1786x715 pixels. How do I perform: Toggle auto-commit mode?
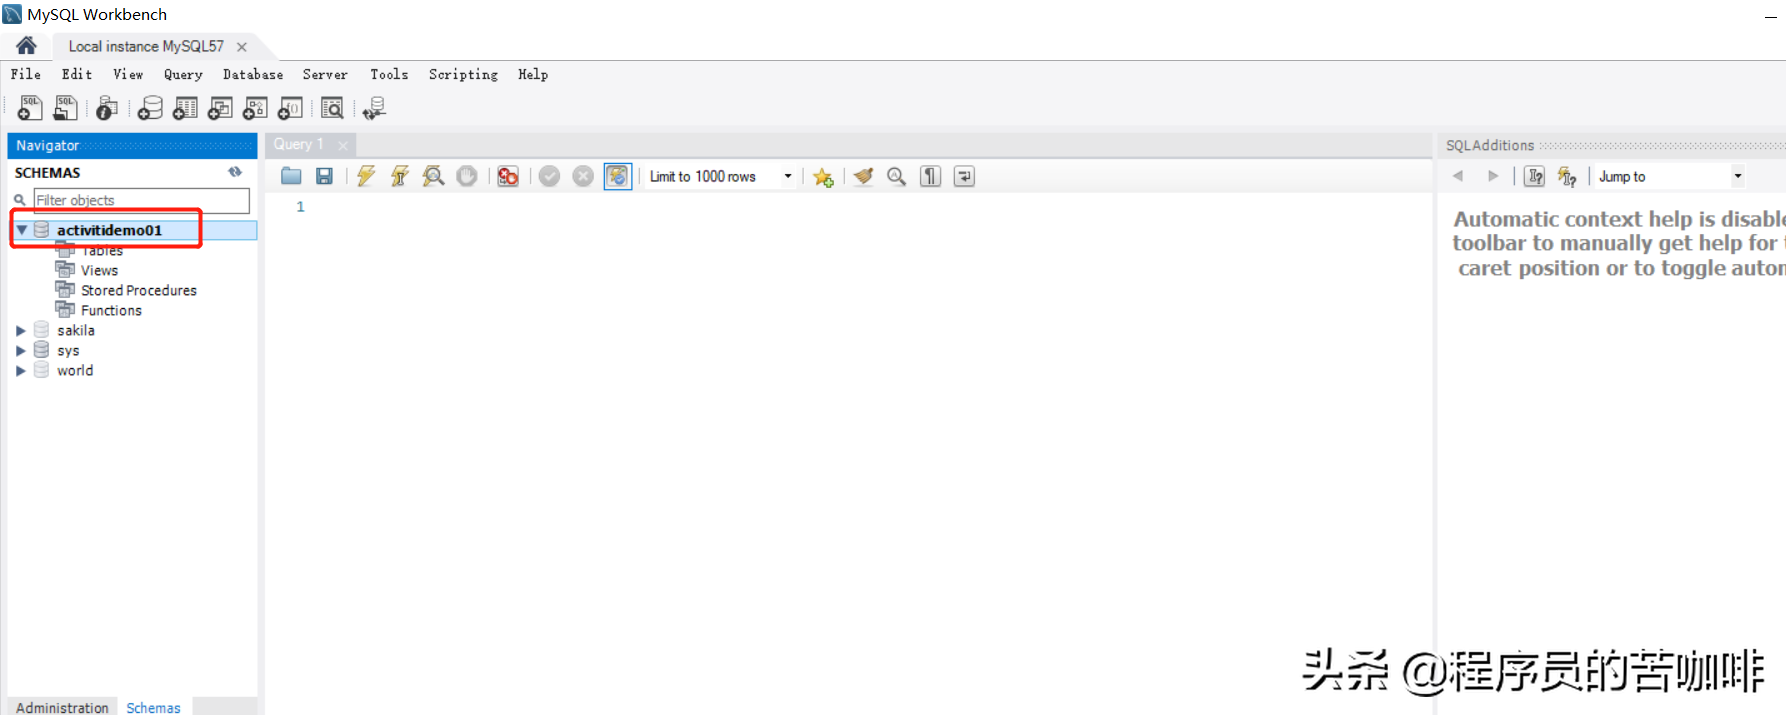(618, 176)
